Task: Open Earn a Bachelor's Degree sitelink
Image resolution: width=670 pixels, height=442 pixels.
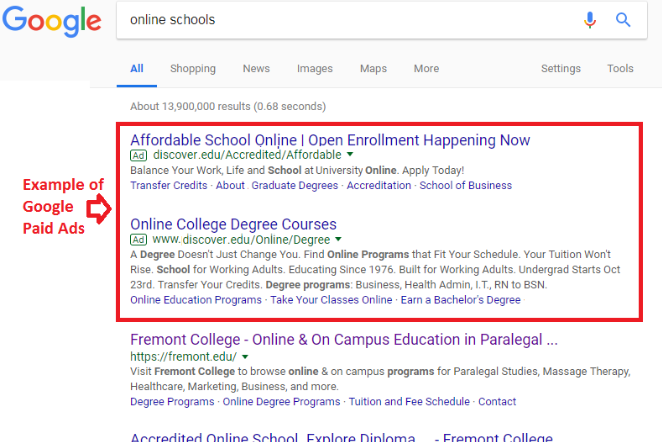Action: tap(461, 300)
